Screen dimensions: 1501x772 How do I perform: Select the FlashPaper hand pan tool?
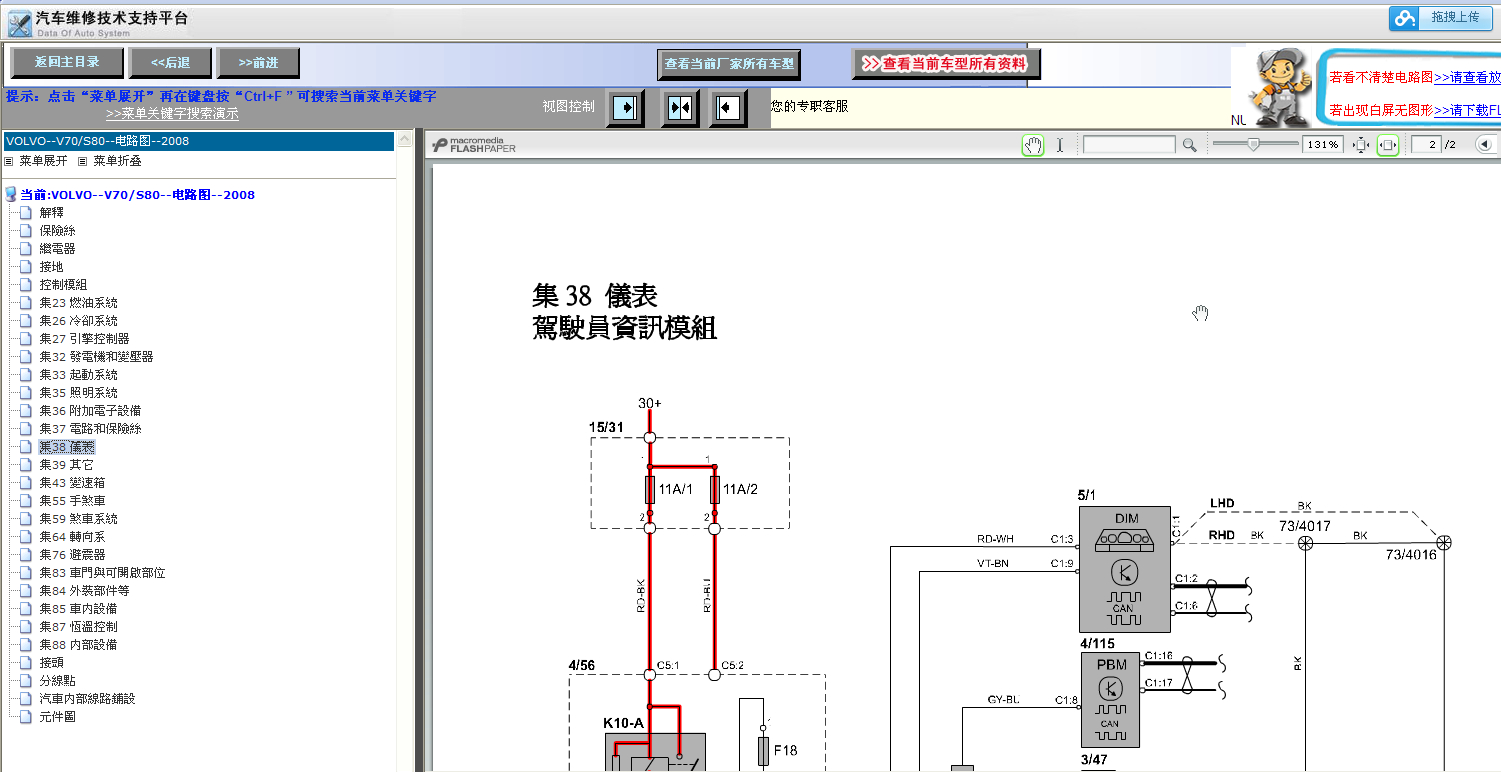pos(1033,145)
